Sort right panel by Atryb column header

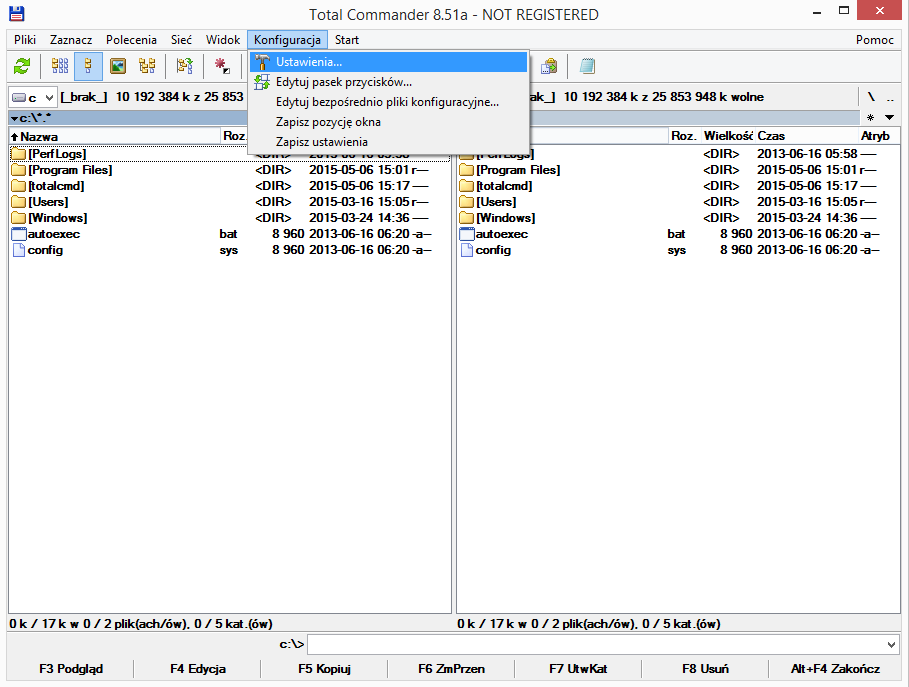(879, 136)
